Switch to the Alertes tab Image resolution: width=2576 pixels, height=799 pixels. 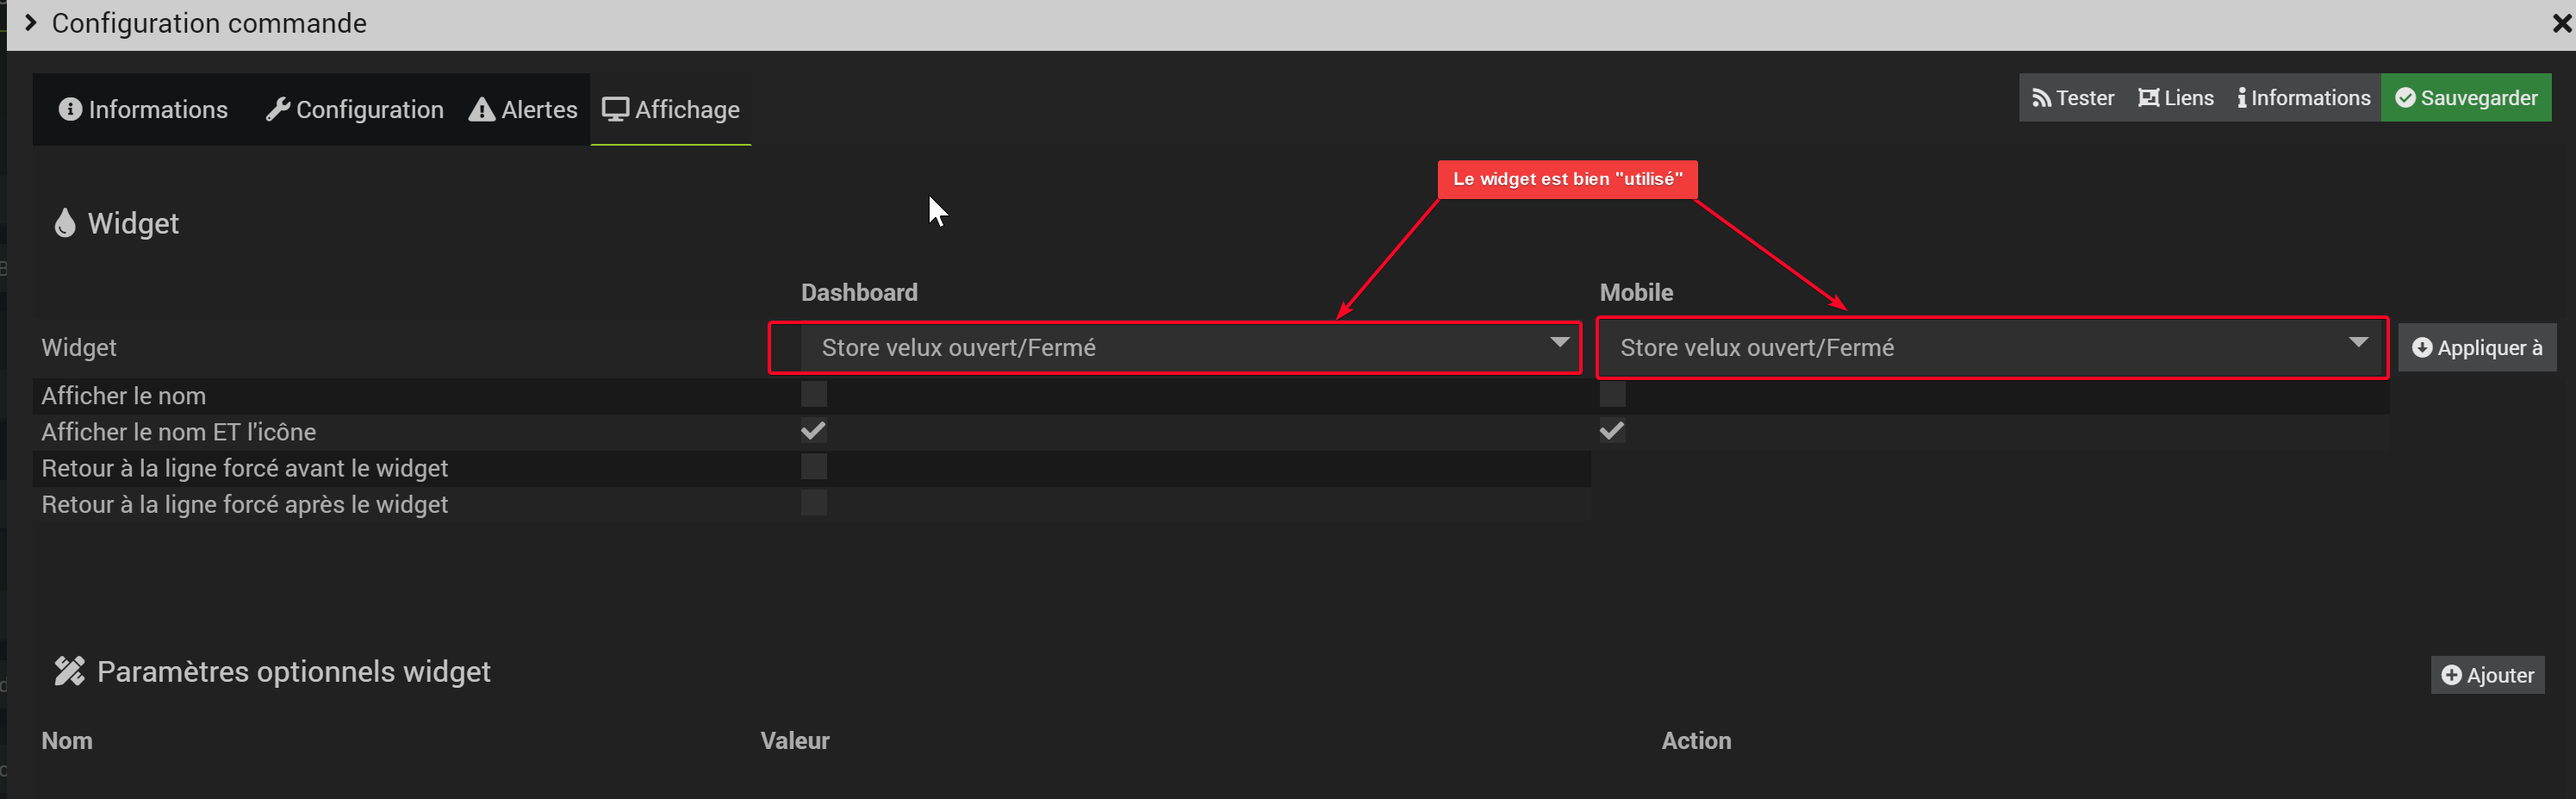point(523,109)
